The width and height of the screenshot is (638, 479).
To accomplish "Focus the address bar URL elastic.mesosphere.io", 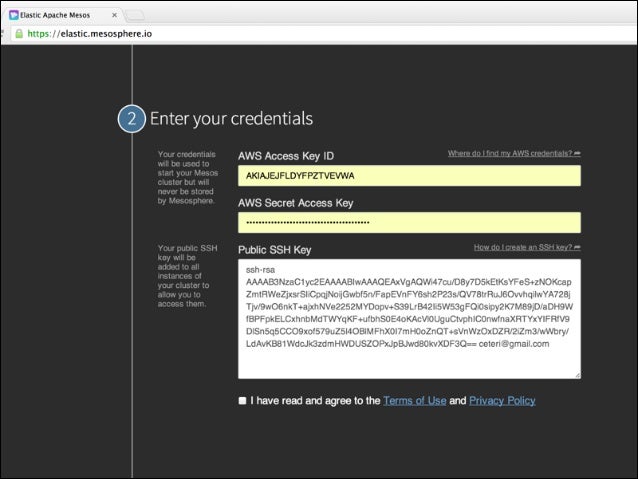I will click(x=90, y=33).
